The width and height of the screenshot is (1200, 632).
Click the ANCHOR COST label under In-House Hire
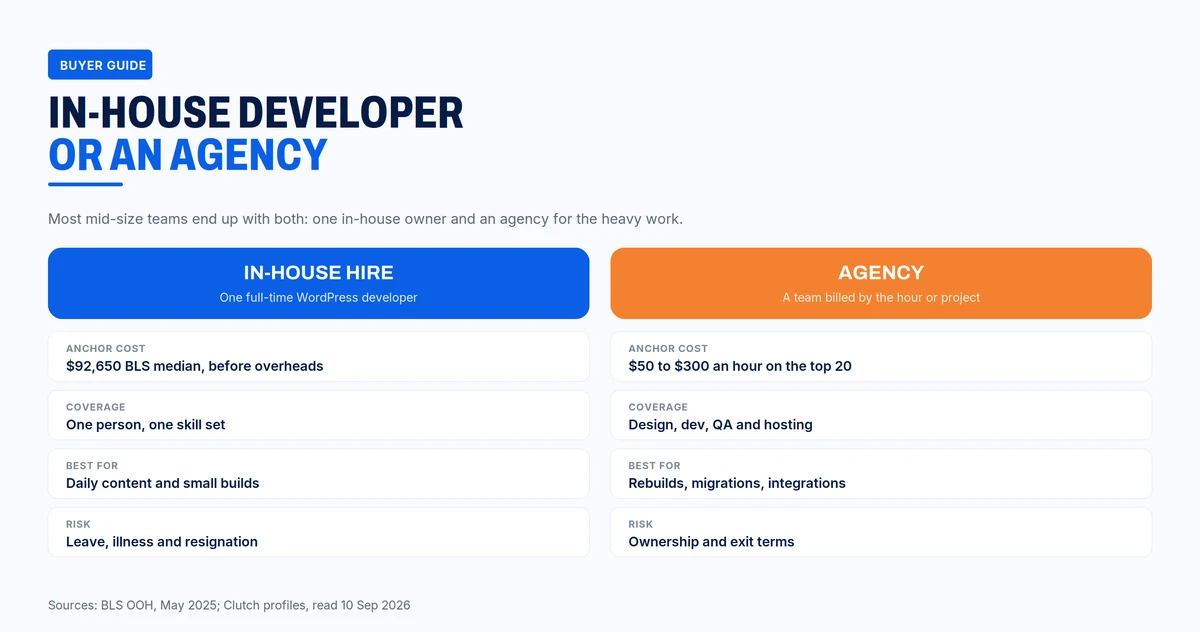pos(106,349)
